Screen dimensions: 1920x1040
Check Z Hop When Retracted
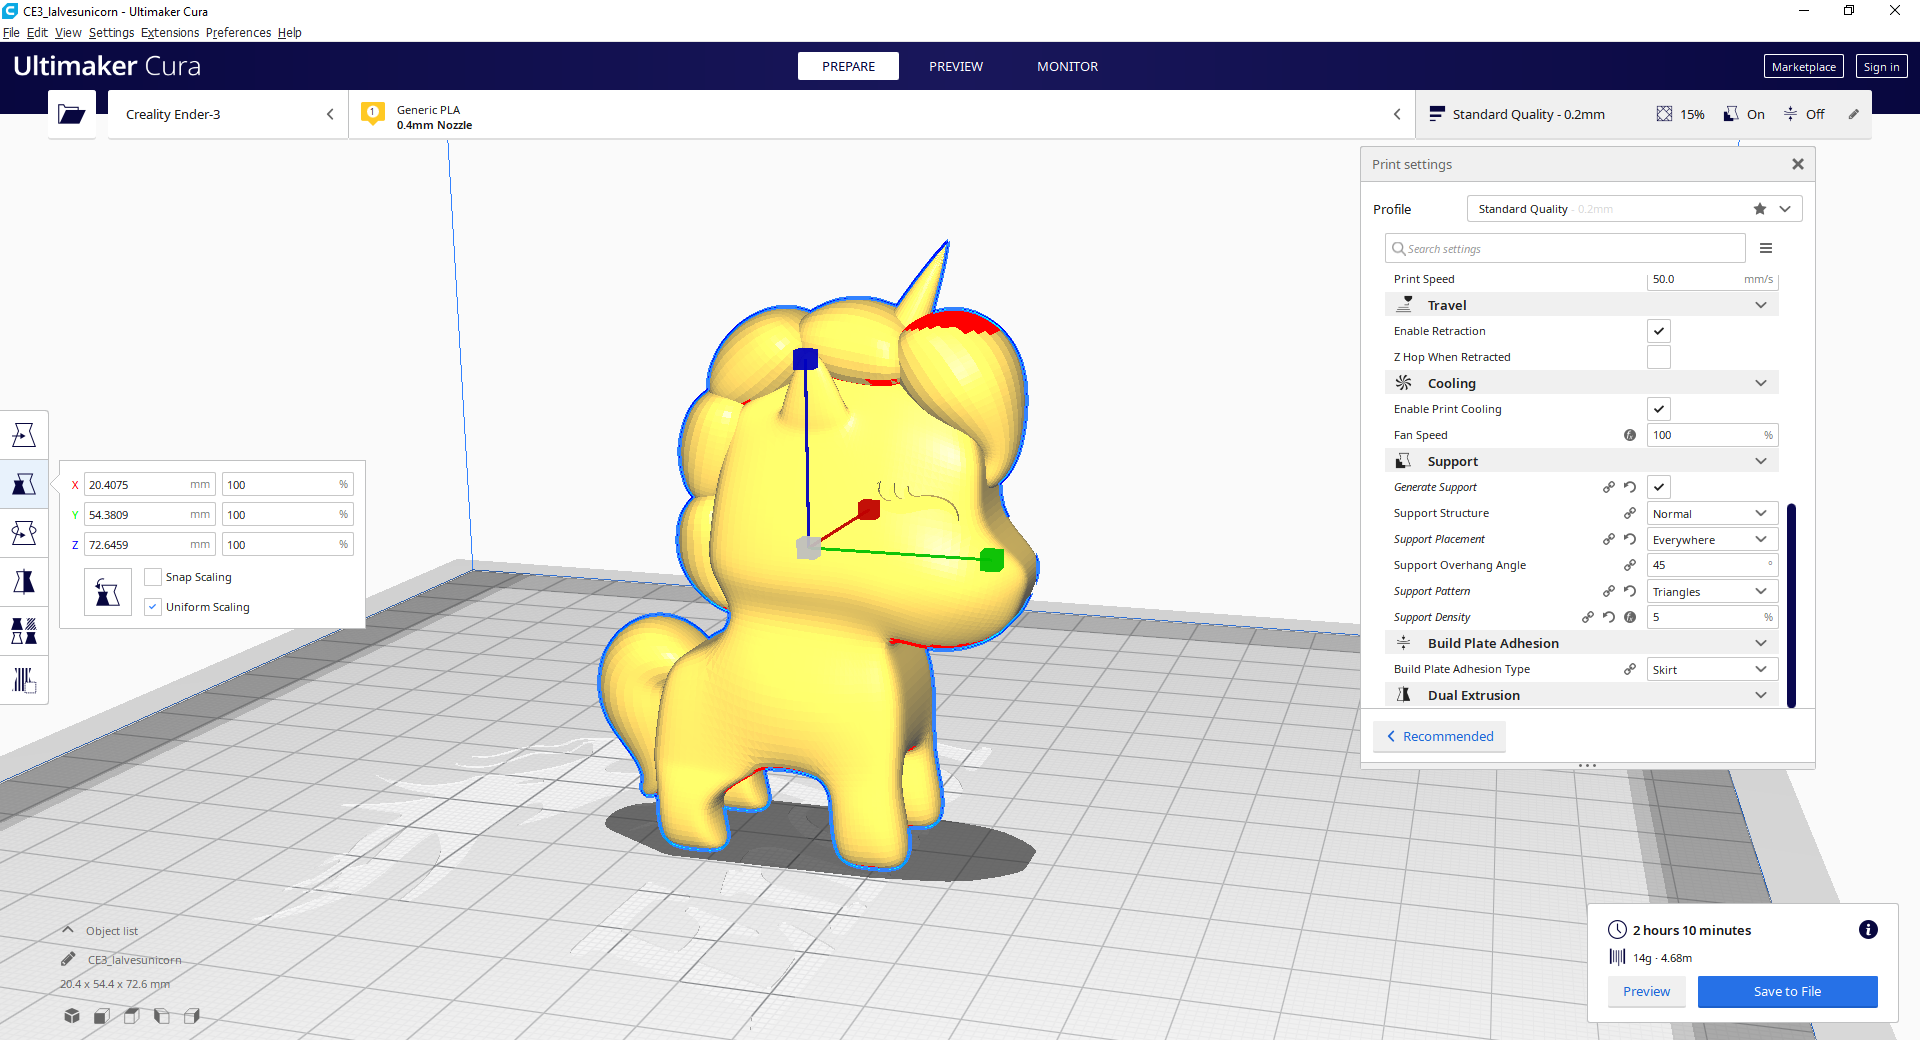pos(1659,357)
